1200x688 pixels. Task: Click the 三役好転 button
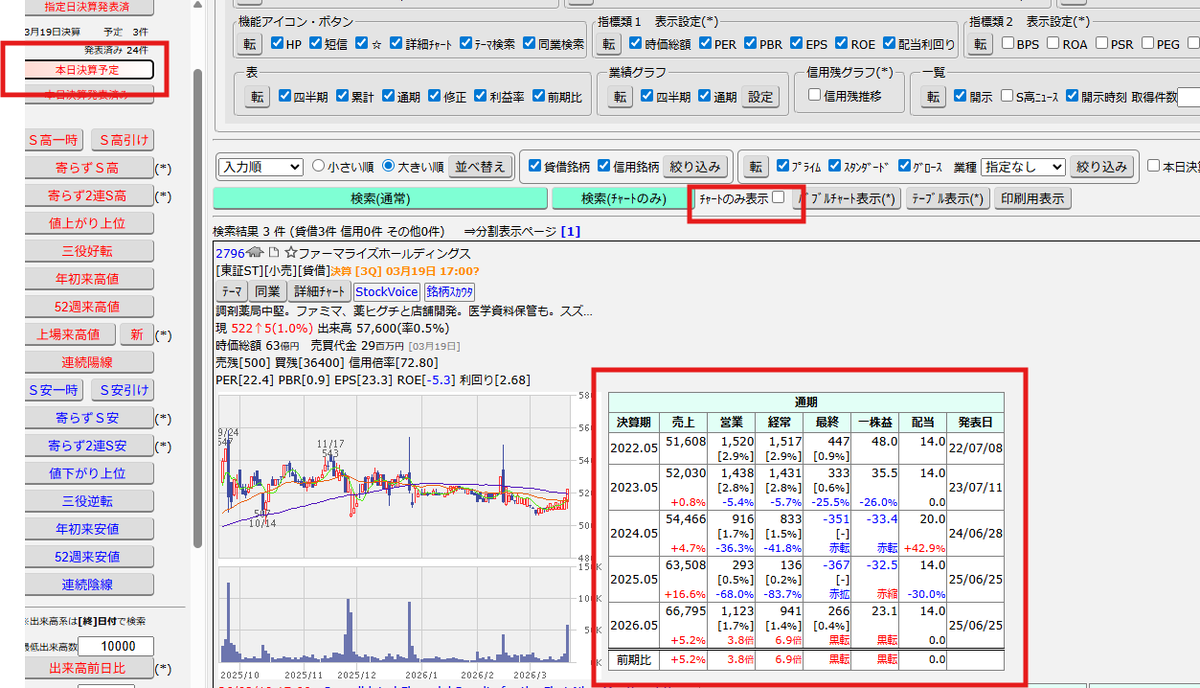coord(88,251)
